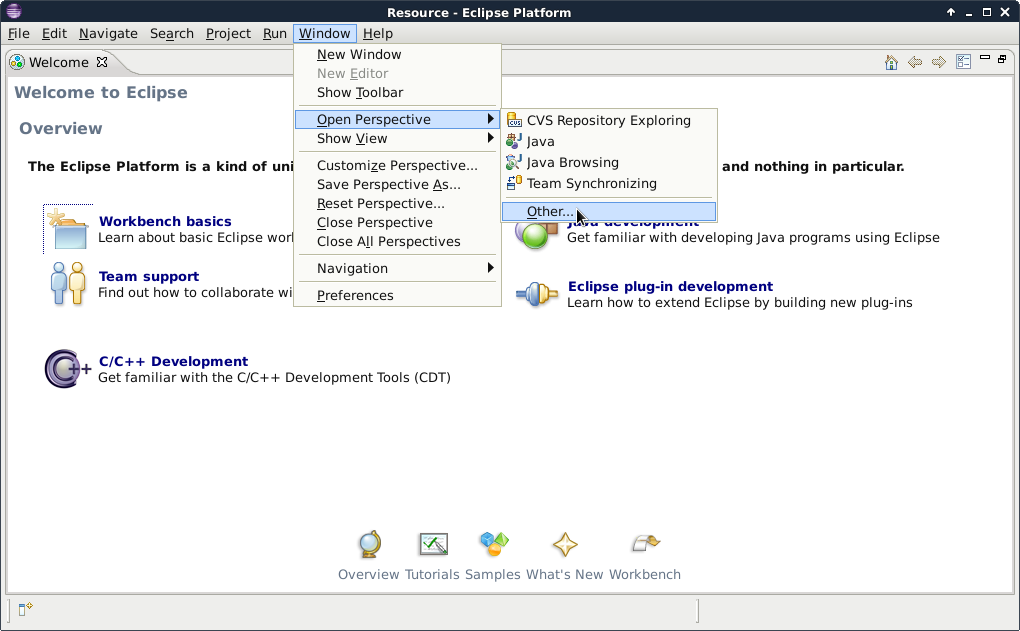Keep window above others via title bar arrow
This screenshot has height=631, width=1020.
coord(950,12)
